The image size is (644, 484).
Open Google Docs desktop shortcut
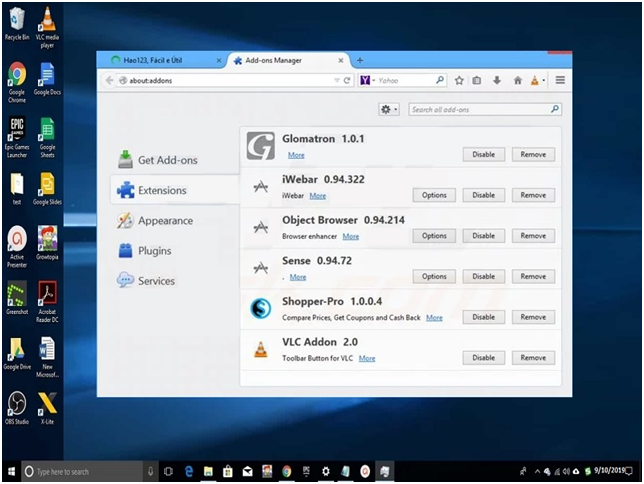coord(47,79)
